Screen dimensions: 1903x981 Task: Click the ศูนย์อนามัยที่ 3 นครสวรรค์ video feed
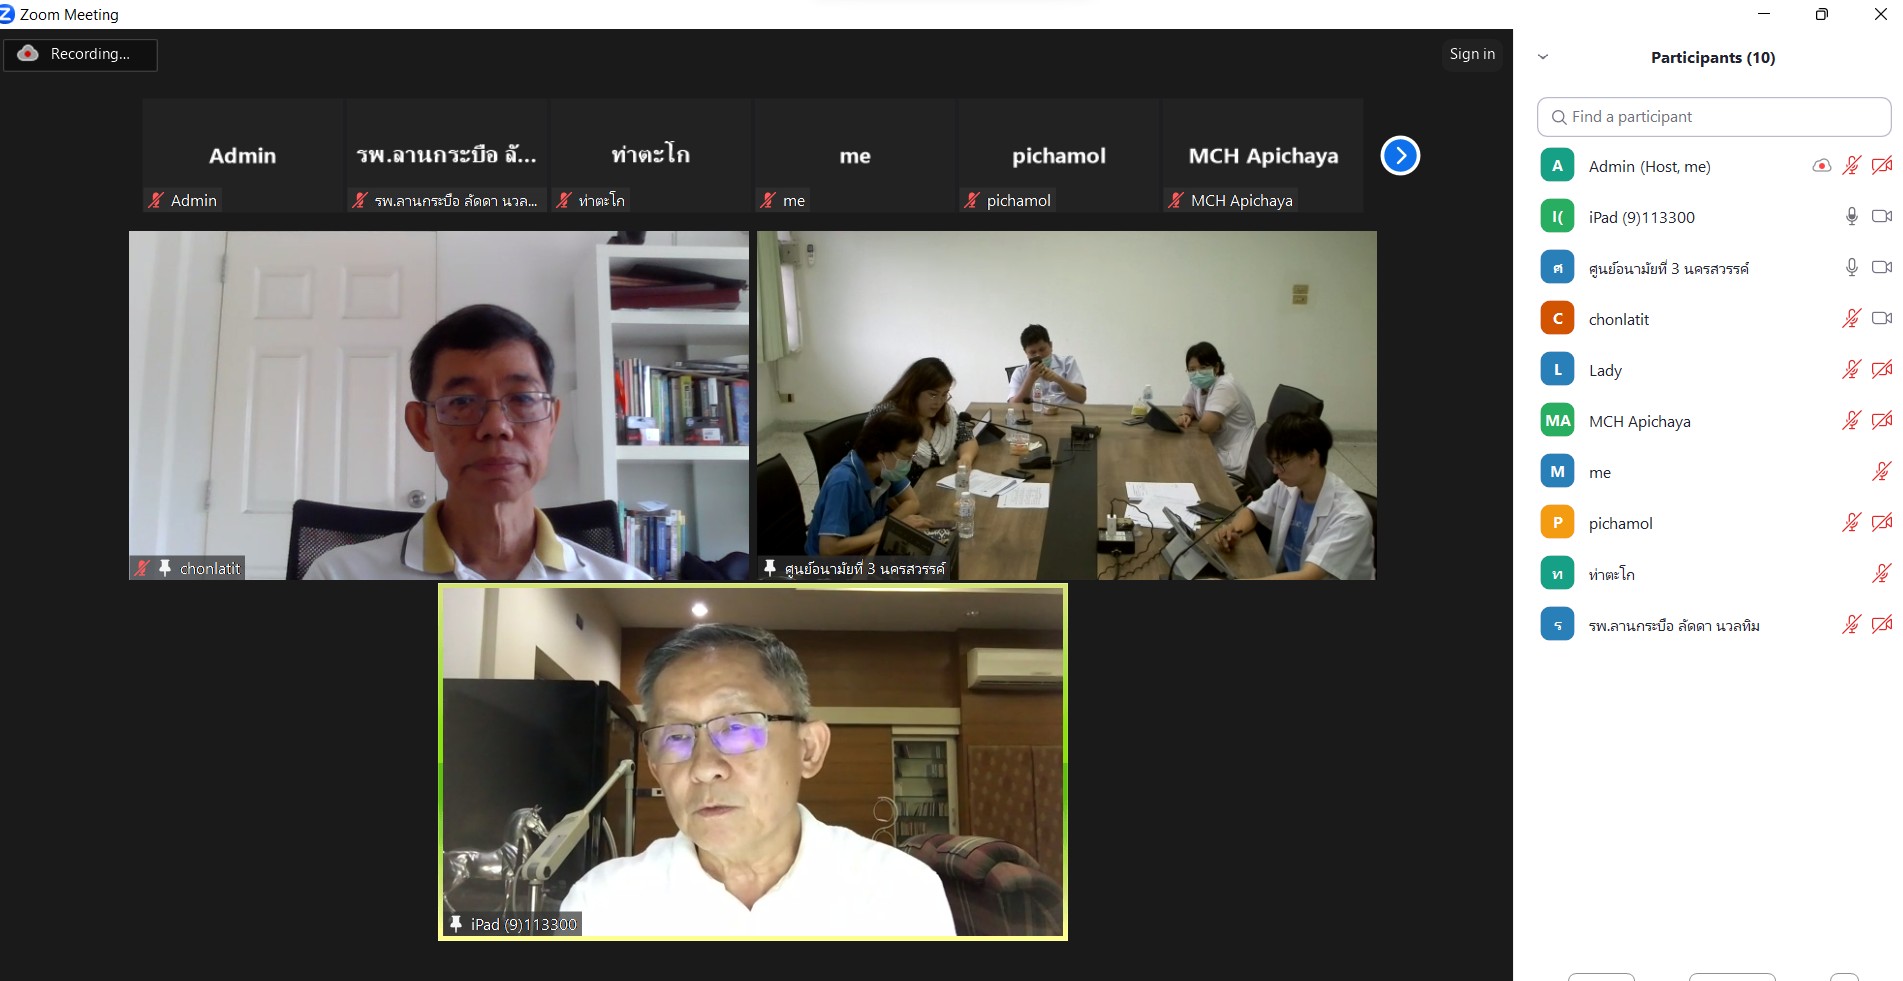[x=1067, y=406]
